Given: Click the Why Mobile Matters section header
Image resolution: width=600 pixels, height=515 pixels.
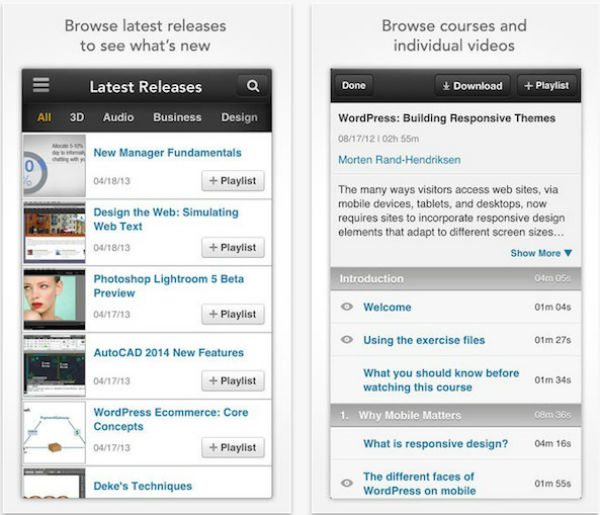Looking at the screenshot, I should tap(456, 415).
